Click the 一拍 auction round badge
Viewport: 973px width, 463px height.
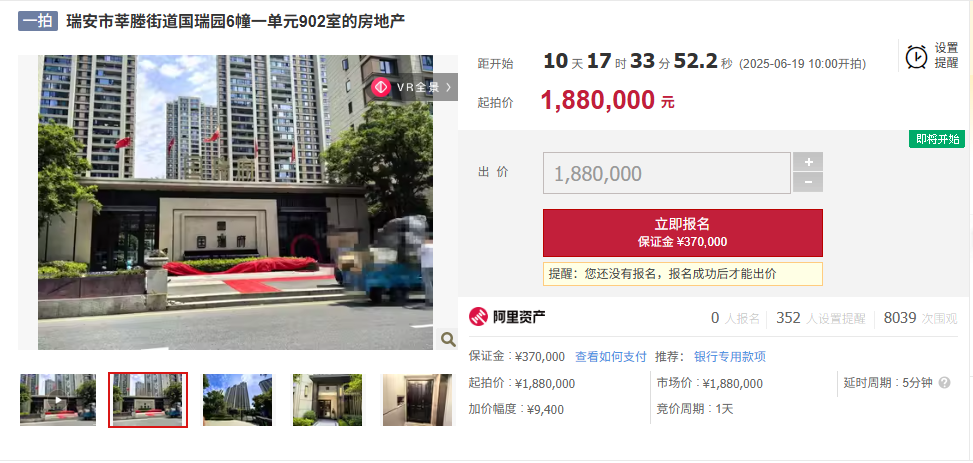tap(38, 21)
